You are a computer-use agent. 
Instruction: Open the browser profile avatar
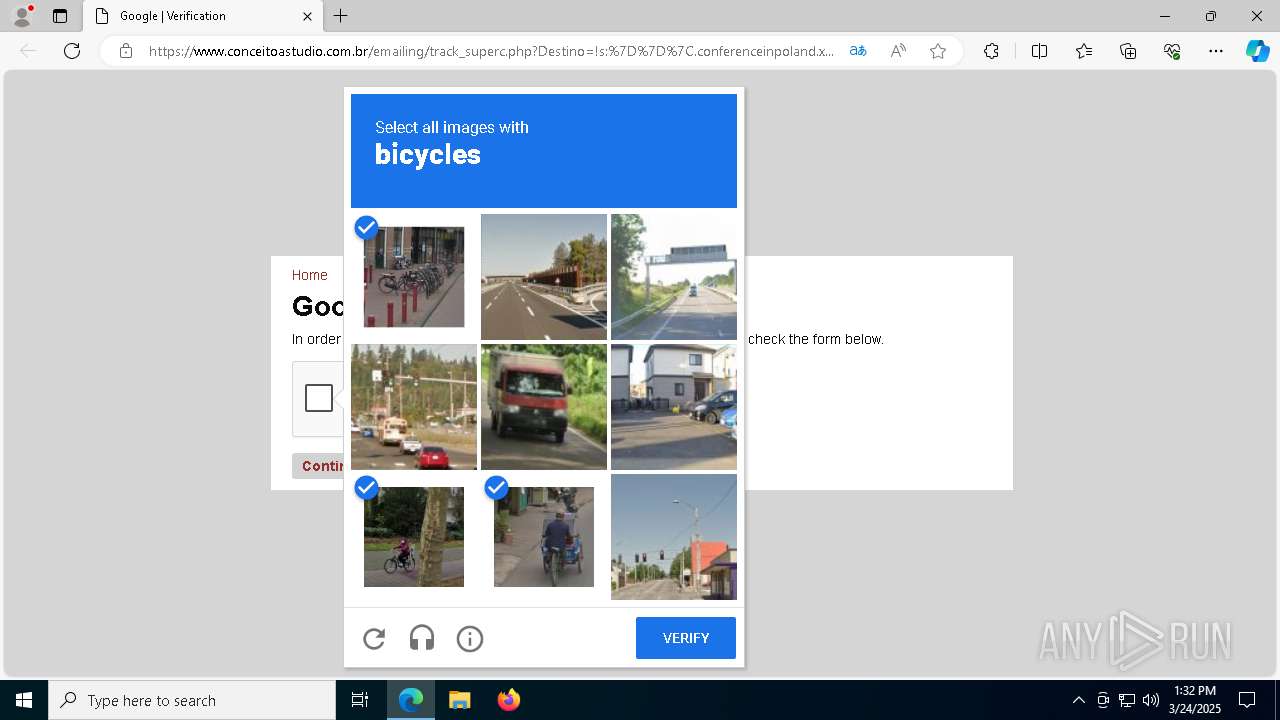click(22, 16)
